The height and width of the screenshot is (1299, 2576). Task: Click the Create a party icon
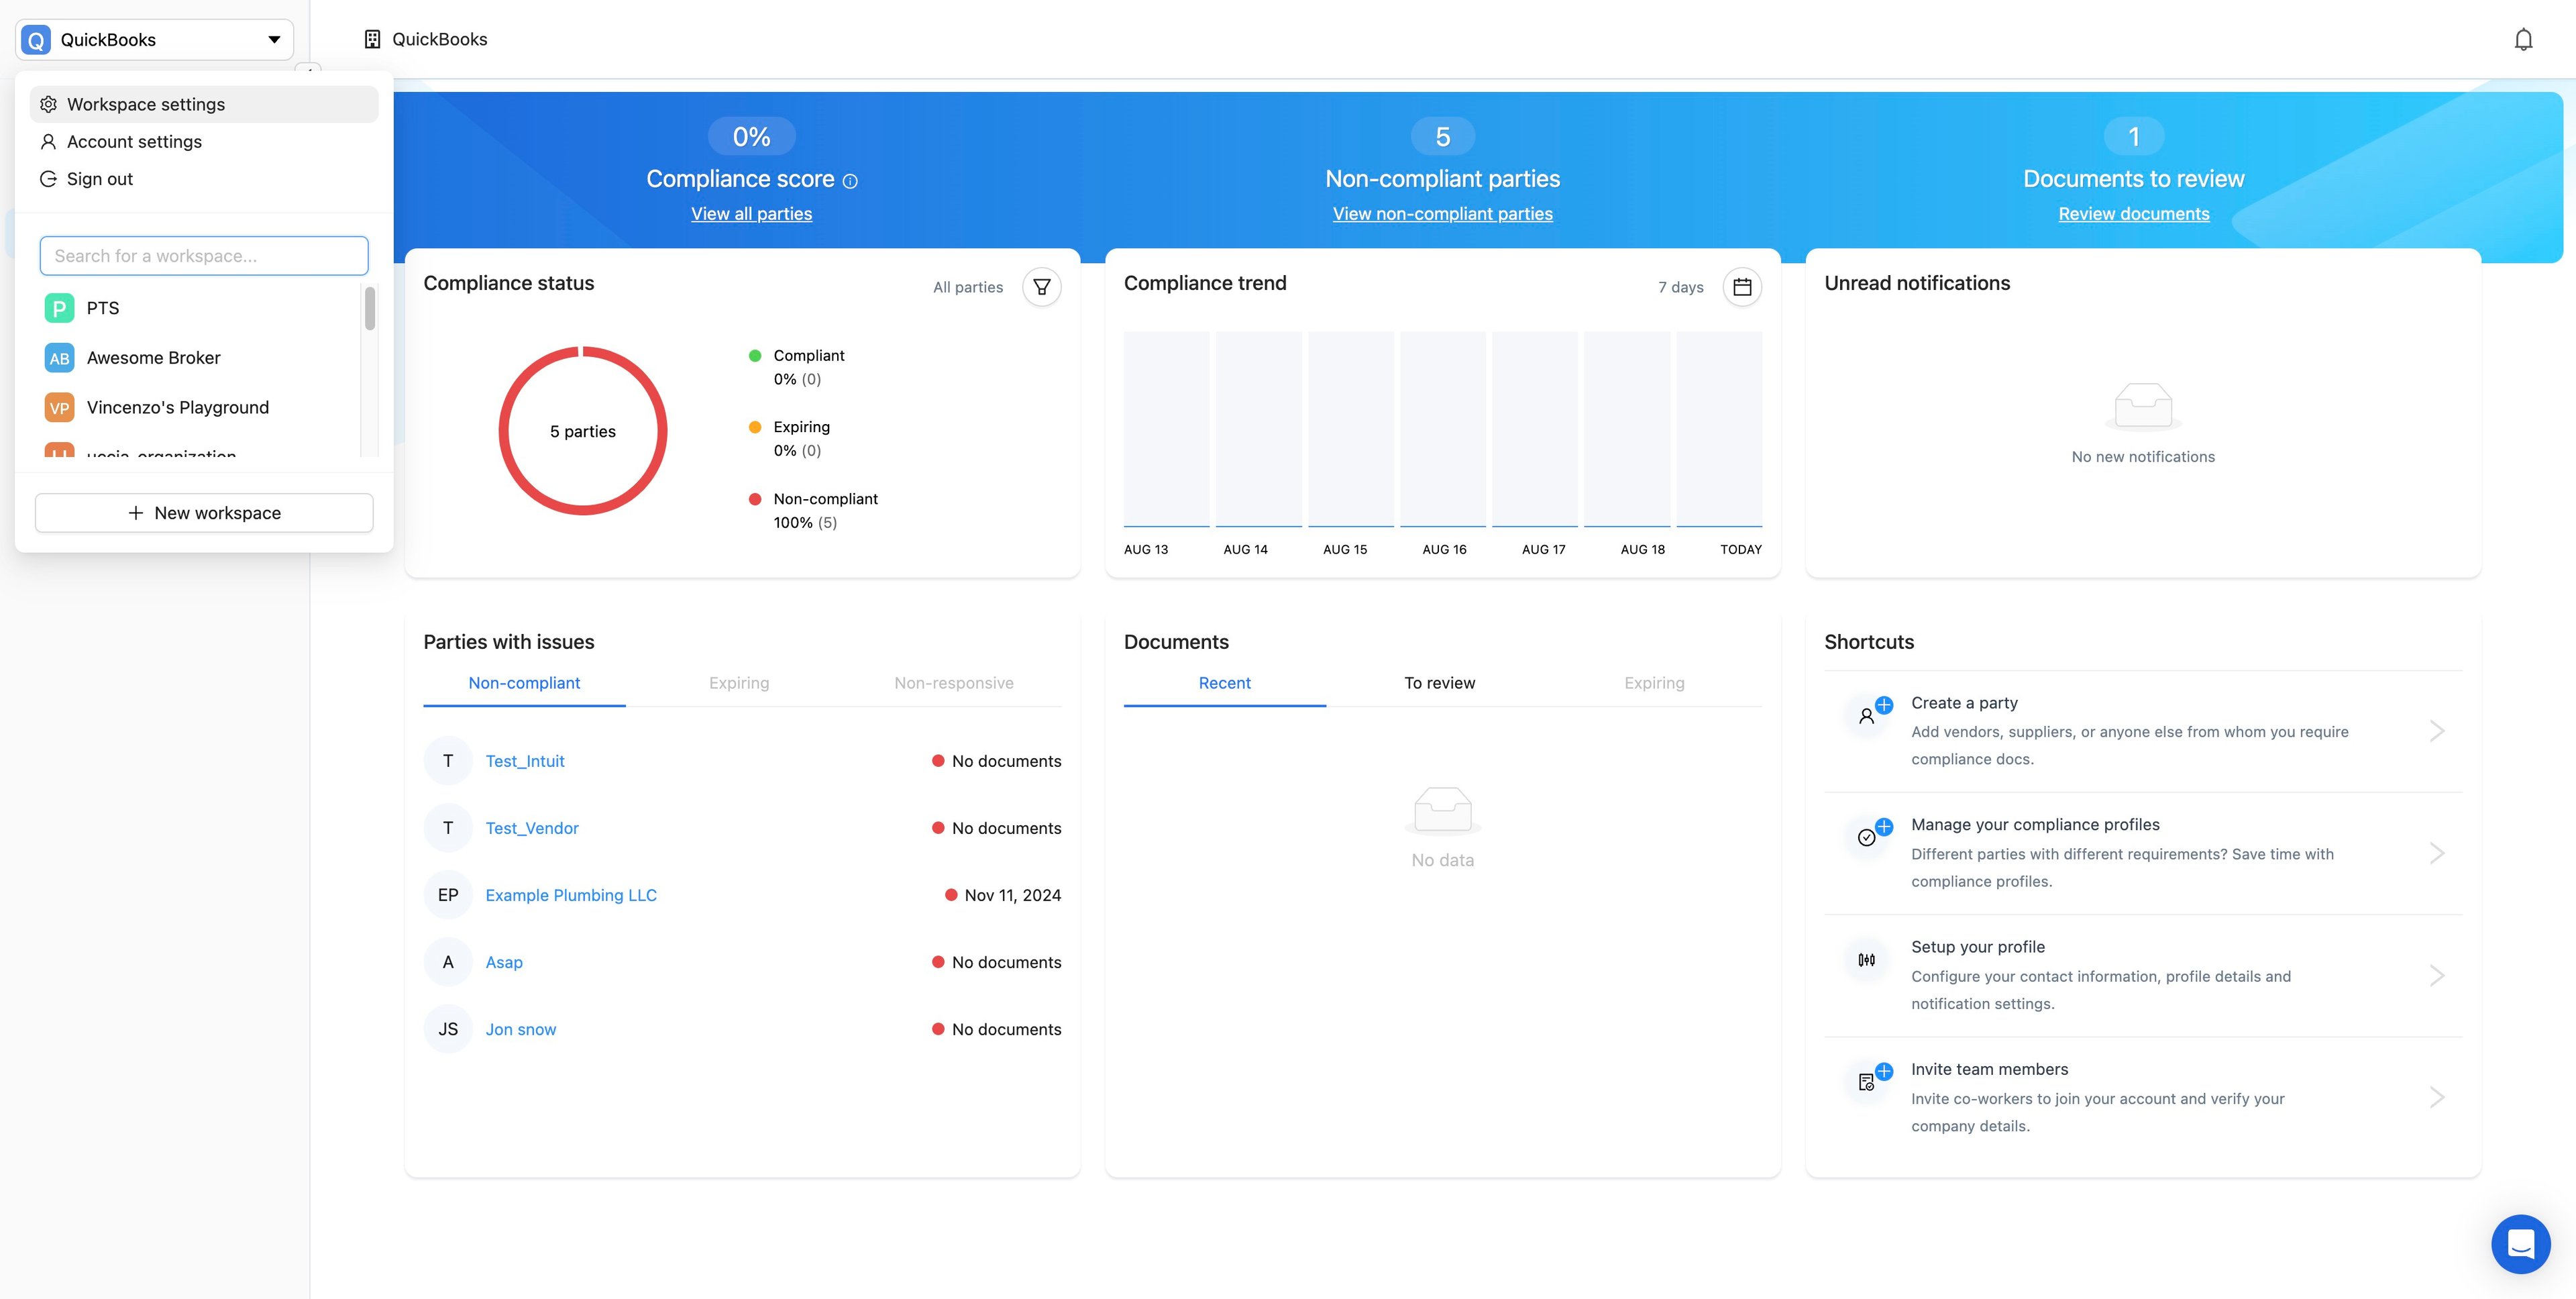(x=1867, y=715)
